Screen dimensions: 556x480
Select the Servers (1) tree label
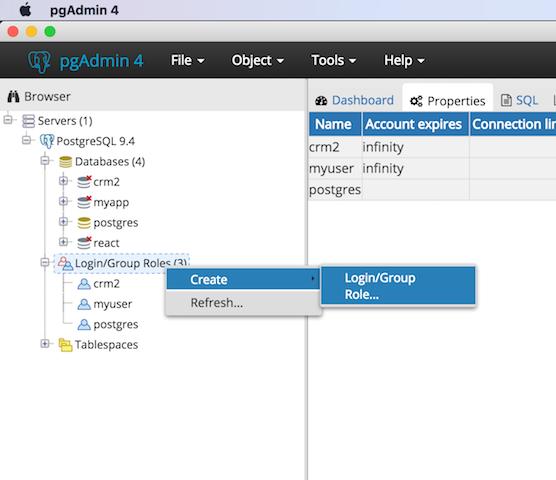(65, 121)
